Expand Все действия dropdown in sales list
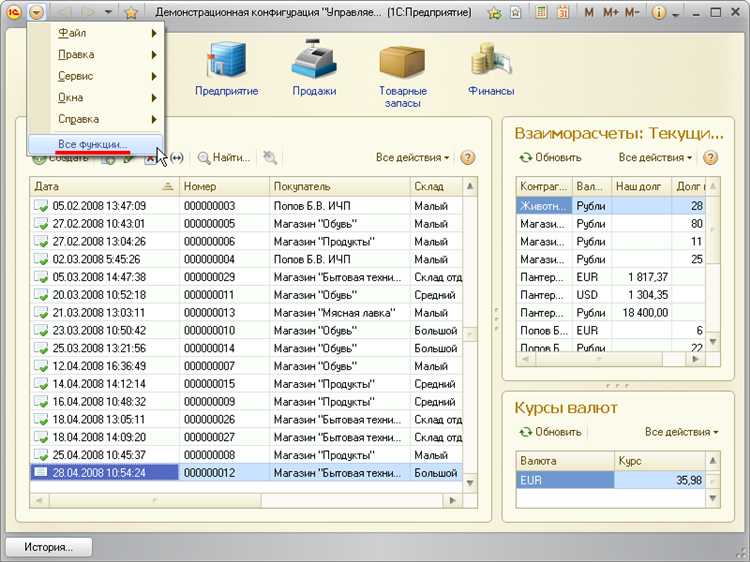 pos(412,158)
